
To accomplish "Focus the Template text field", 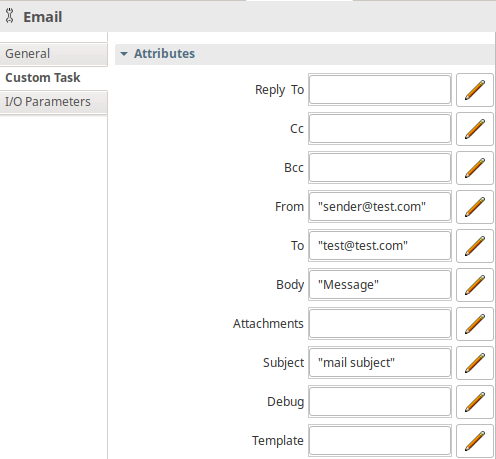I will (380, 440).
